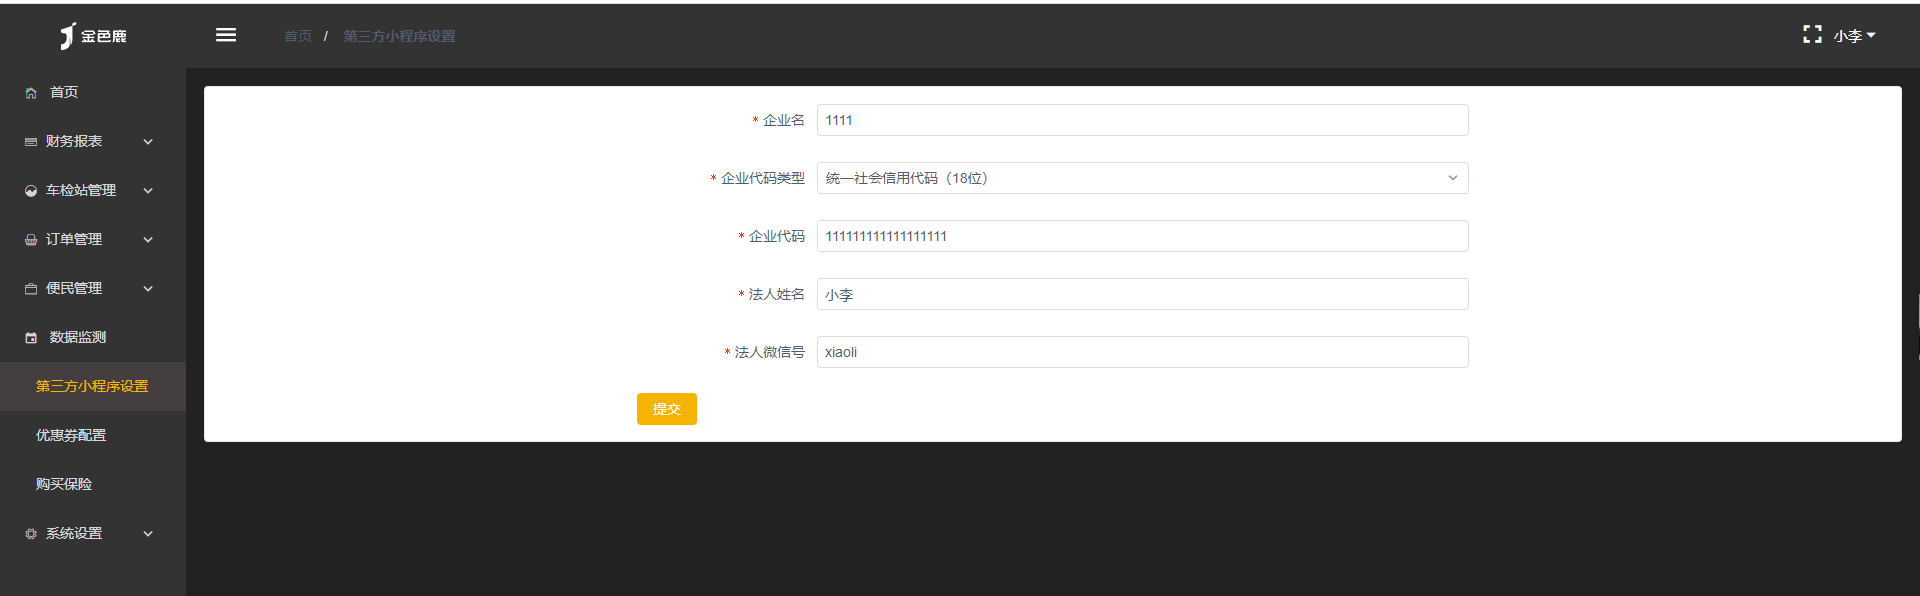Image resolution: width=1920 pixels, height=596 pixels.
Task: Select 第三方小程序设置 in the sidebar
Action: point(93,386)
